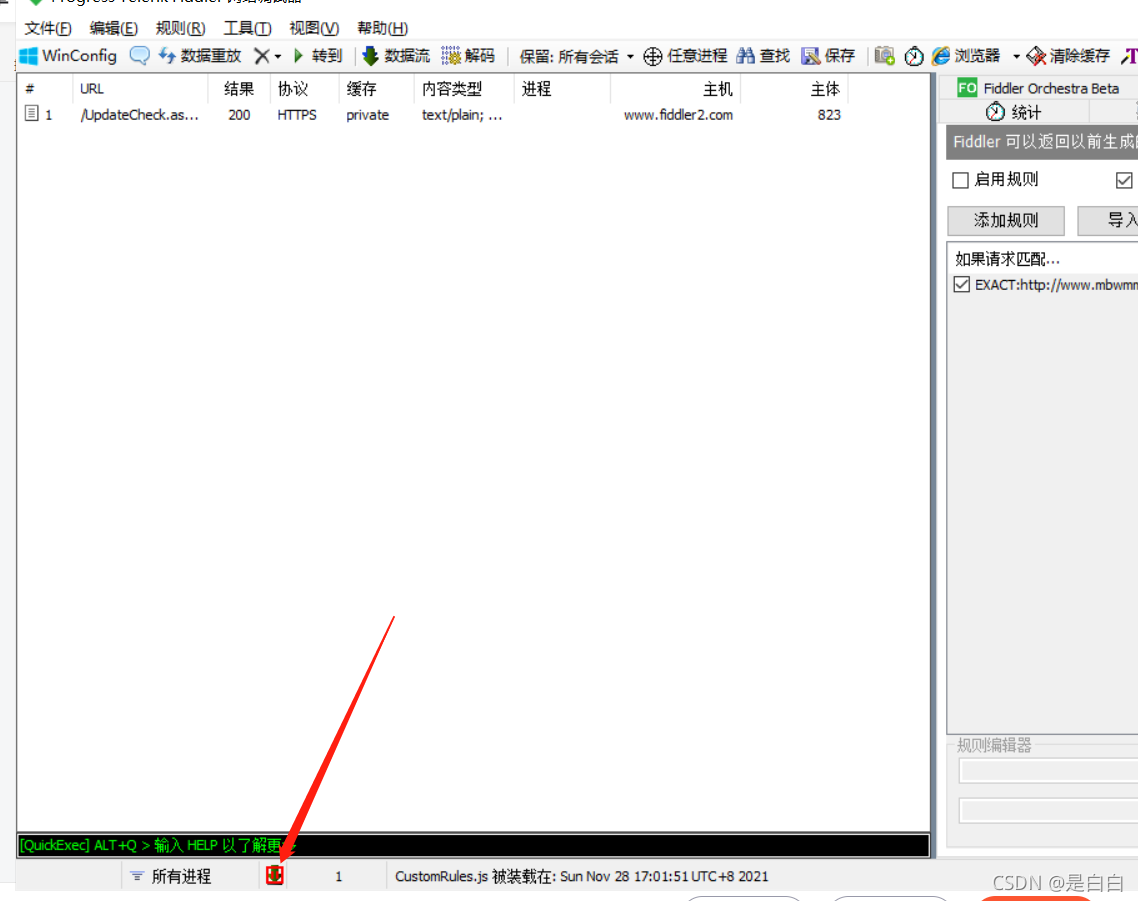The height and width of the screenshot is (901, 1138).
Task: Open the 编辑(E) menu
Action: tap(114, 28)
